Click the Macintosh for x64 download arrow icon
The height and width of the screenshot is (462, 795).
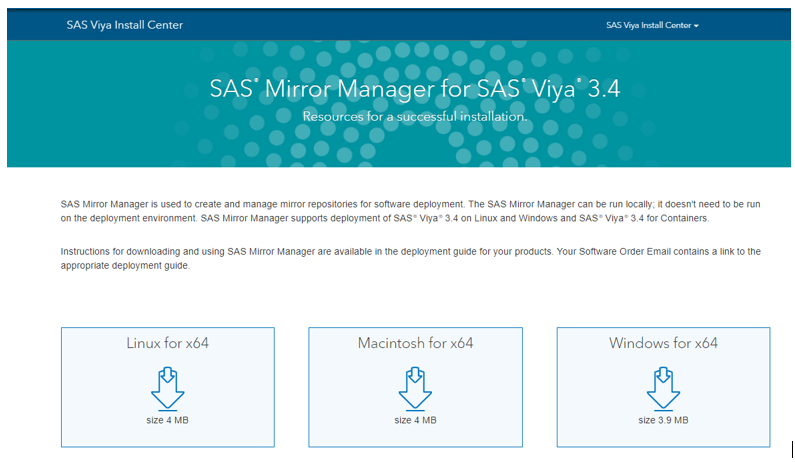coord(415,388)
